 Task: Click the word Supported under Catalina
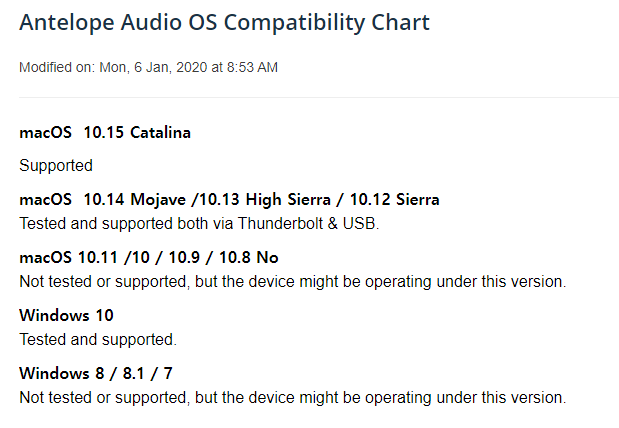pos(56,165)
